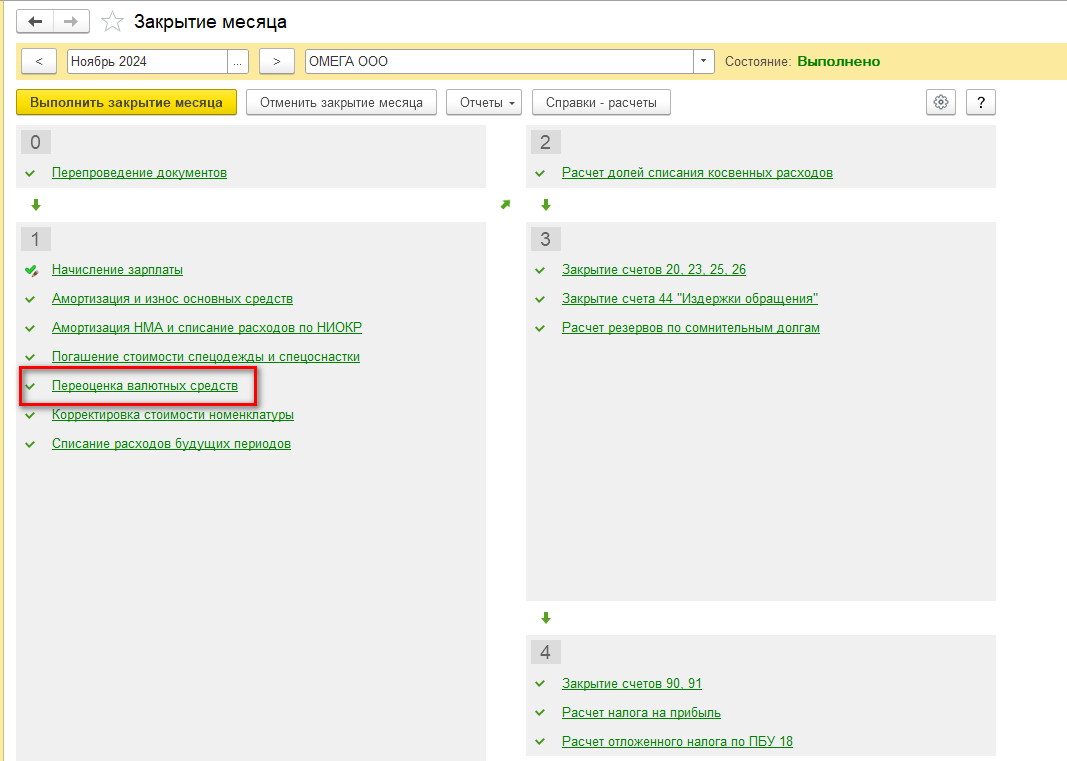Click Справки - расчеты button
Viewport: 1067px width, 761px height.
601,102
